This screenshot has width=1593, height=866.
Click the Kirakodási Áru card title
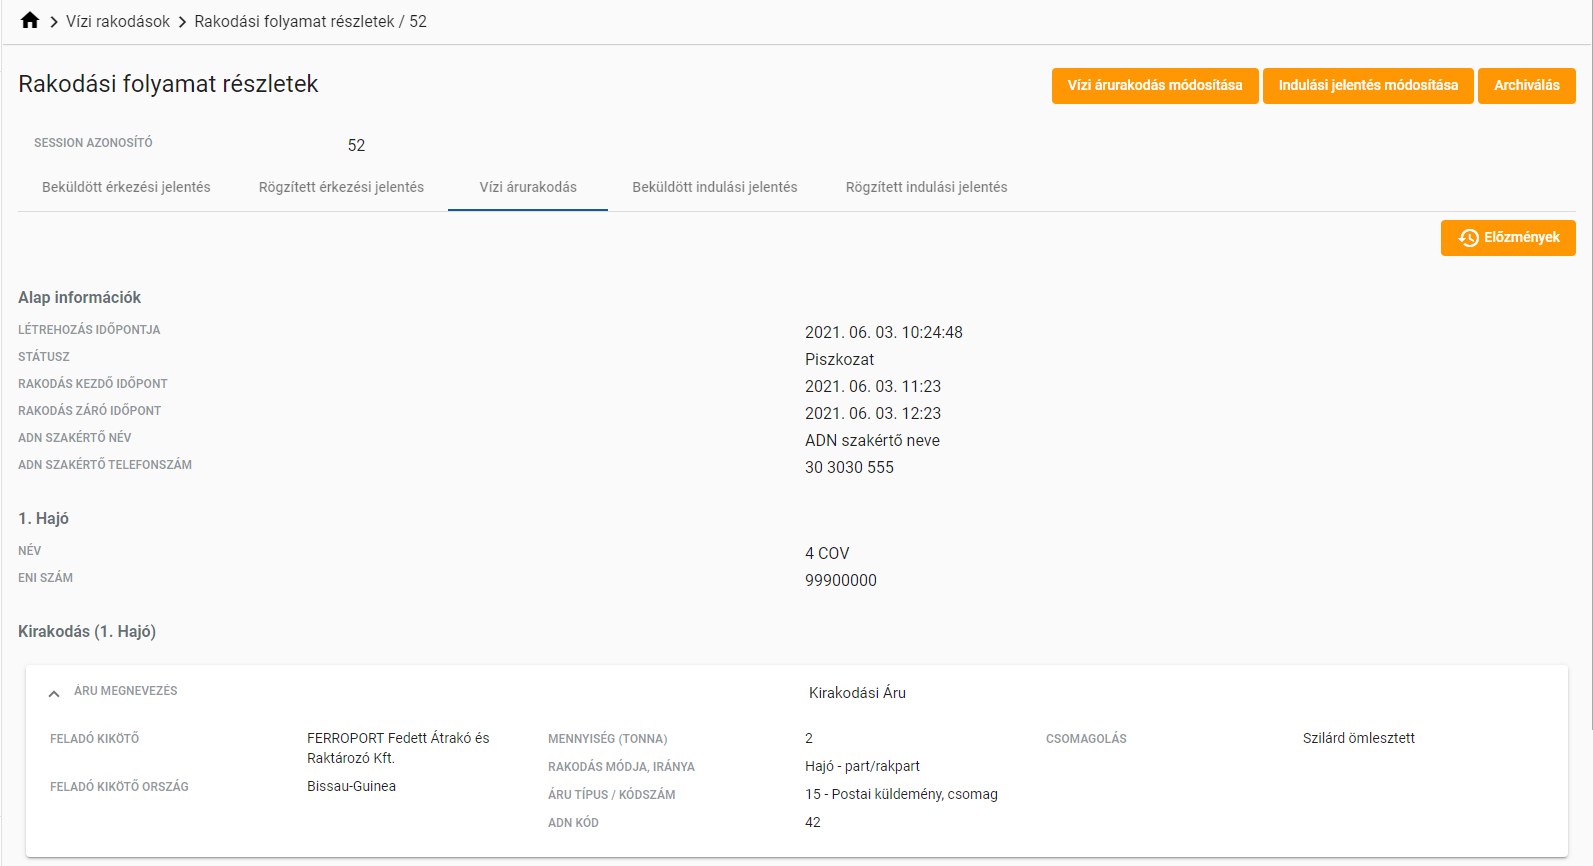[857, 693]
